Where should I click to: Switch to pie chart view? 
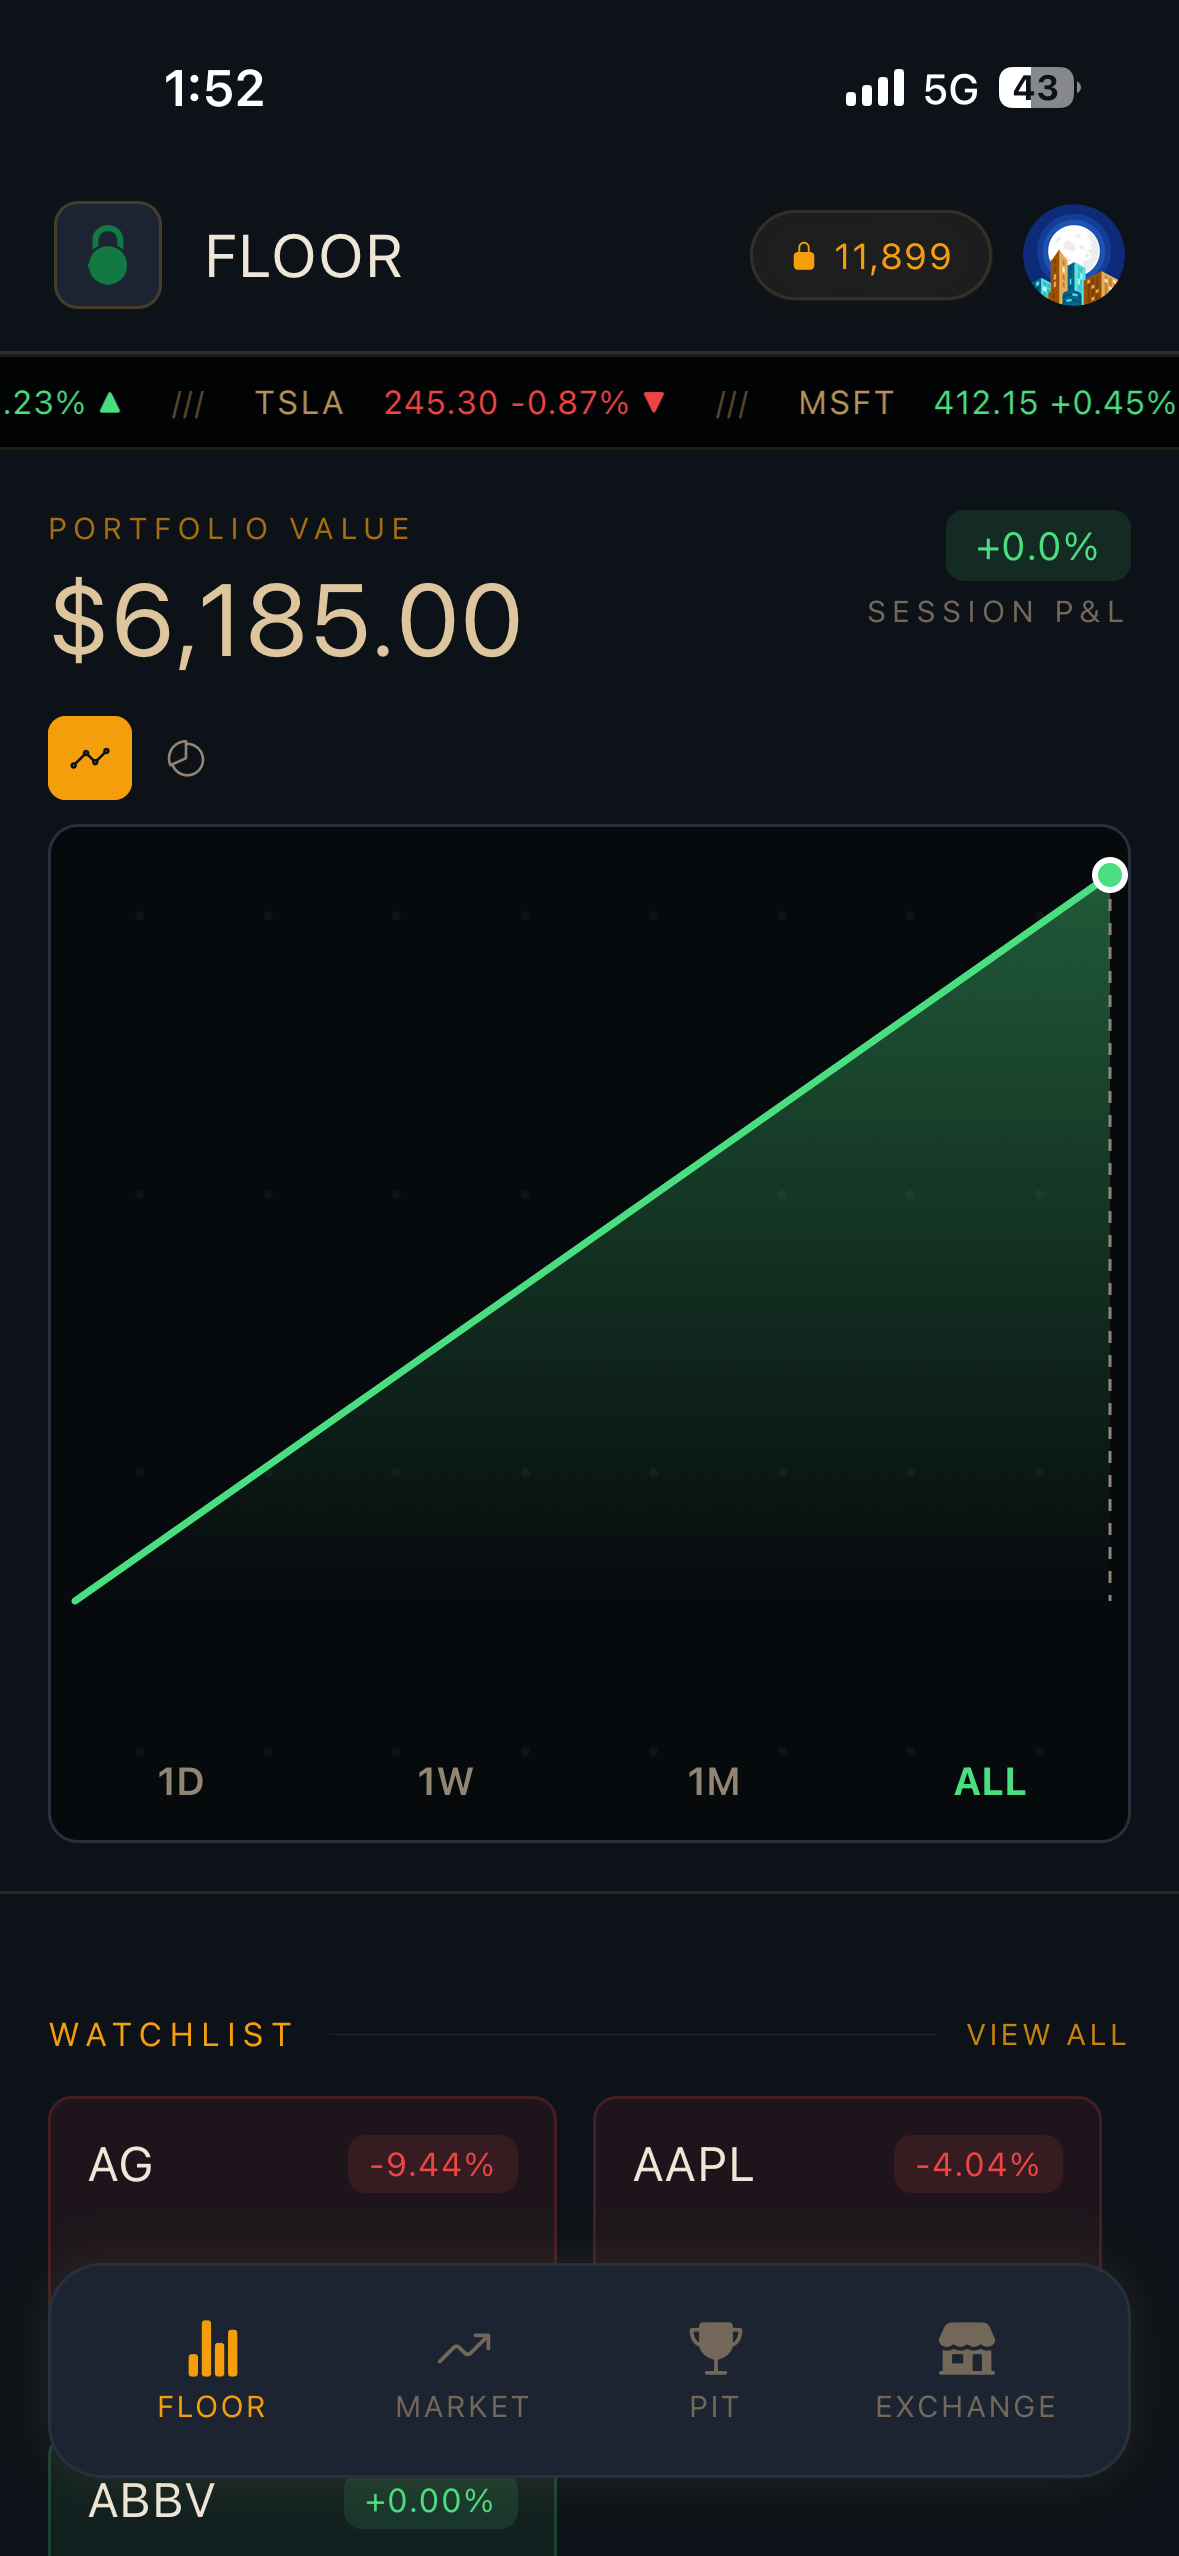(x=186, y=759)
